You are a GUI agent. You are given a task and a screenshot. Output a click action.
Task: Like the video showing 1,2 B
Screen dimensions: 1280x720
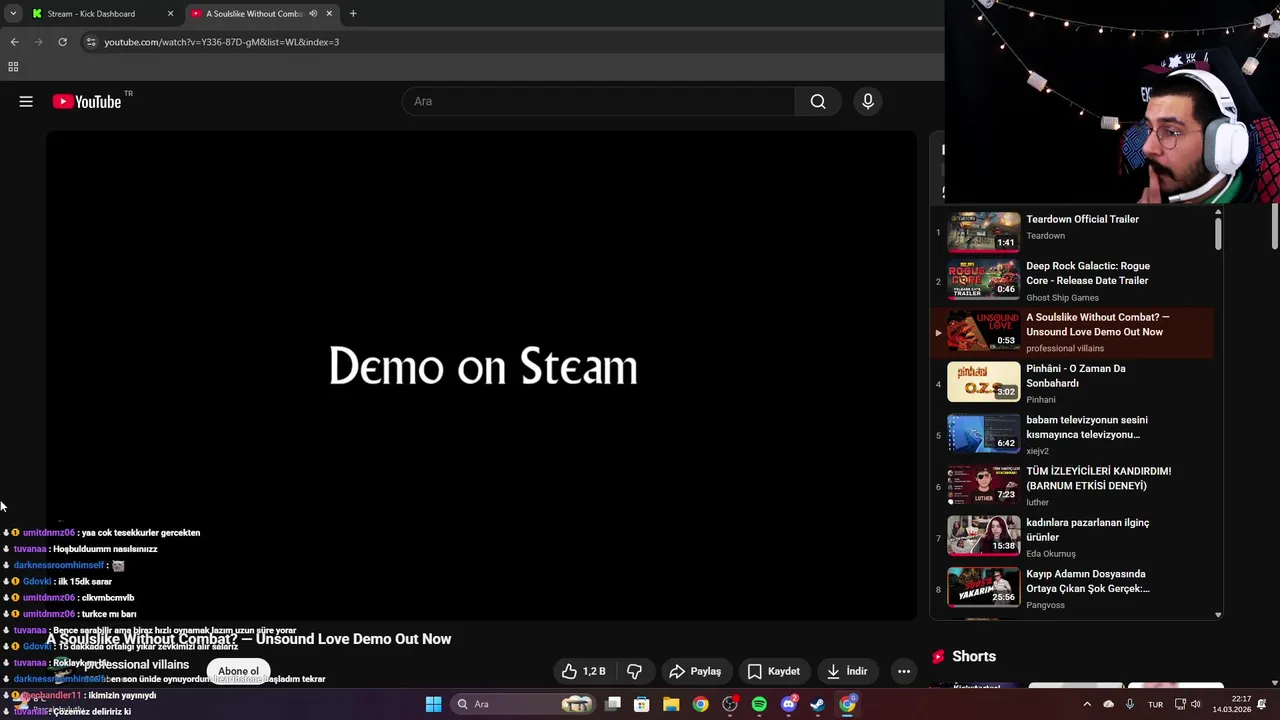[x=584, y=671]
